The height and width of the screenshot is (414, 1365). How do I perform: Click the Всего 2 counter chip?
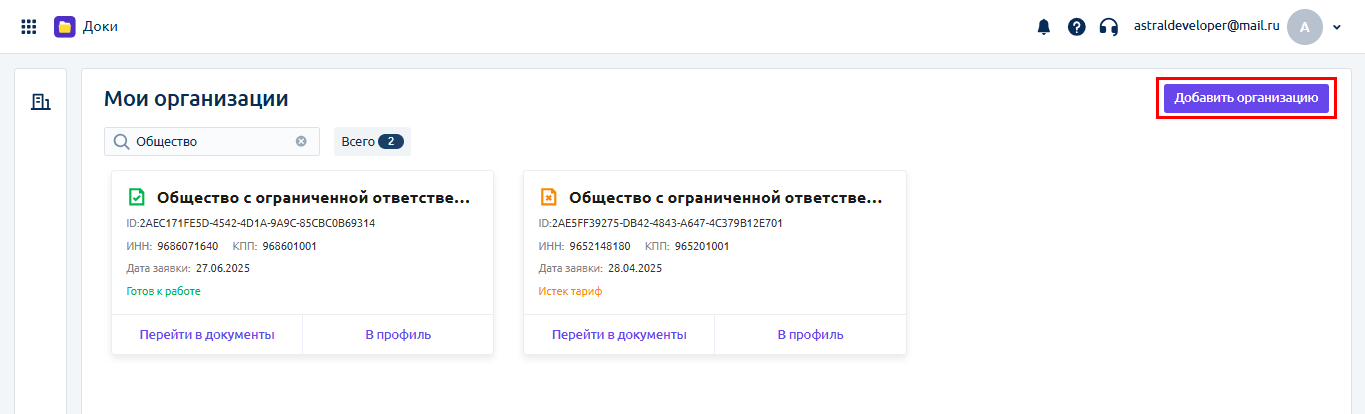(x=372, y=142)
